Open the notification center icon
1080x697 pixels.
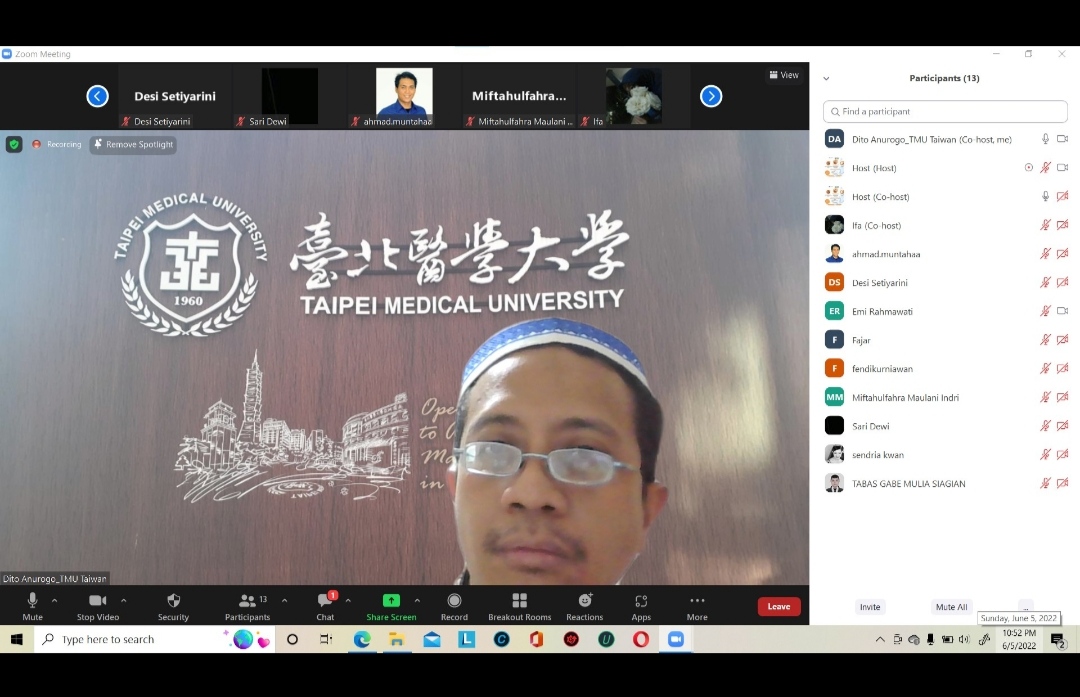(x=1059, y=641)
